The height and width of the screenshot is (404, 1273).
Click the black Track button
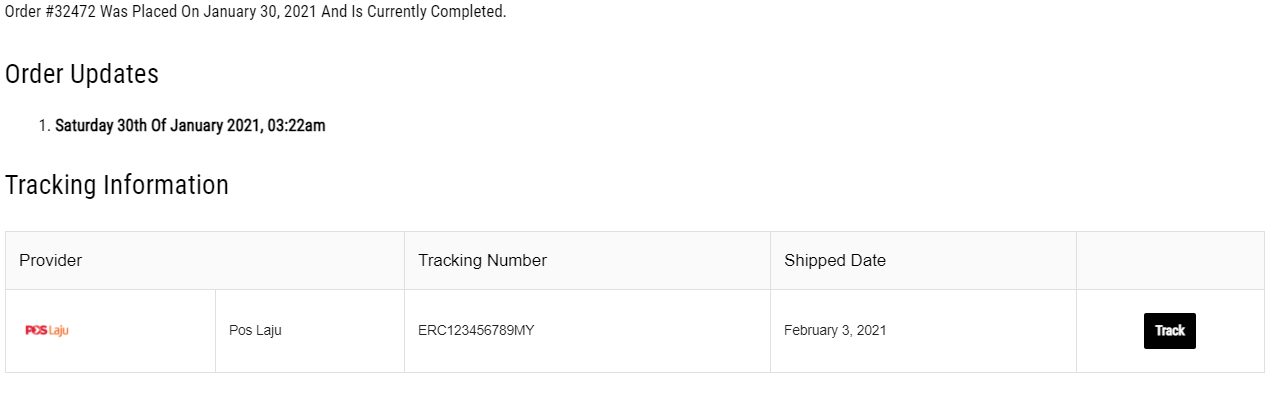(x=1169, y=331)
